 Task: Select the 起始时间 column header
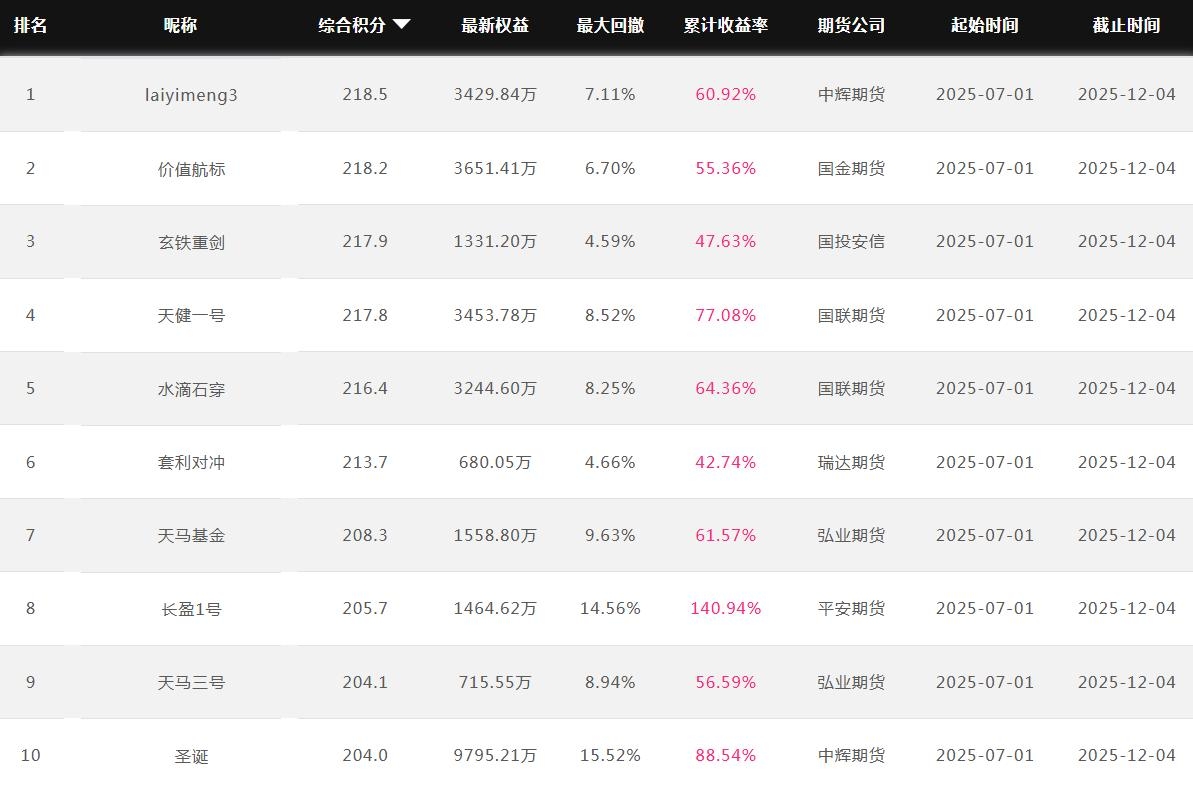point(985,26)
